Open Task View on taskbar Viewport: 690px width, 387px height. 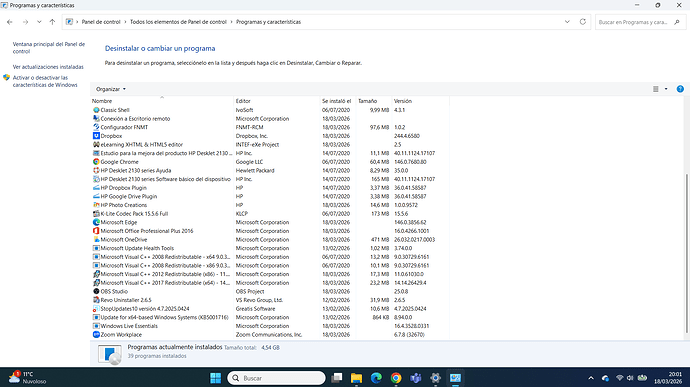click(x=337, y=378)
